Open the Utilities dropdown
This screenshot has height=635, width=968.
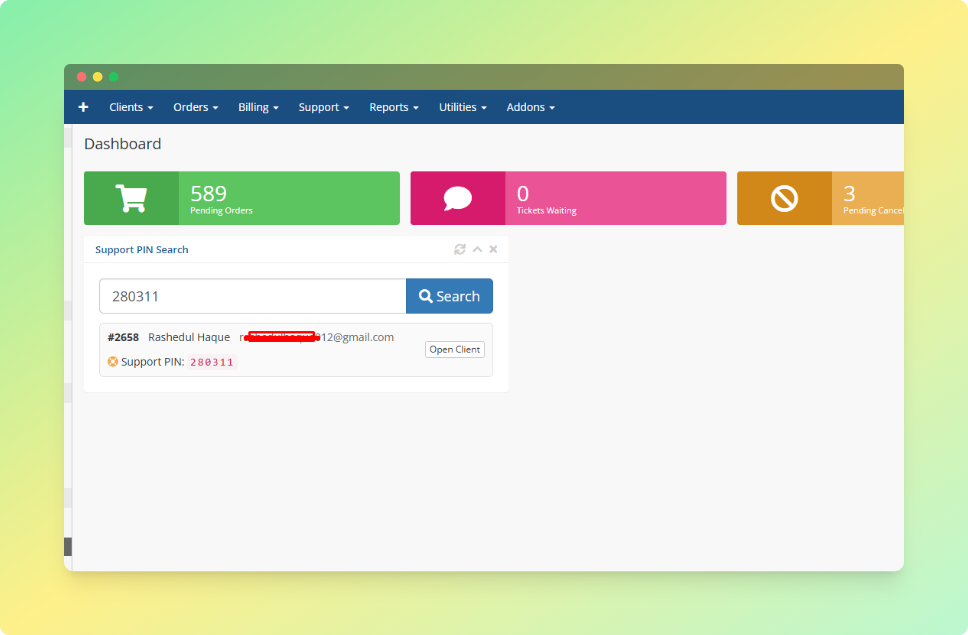tap(462, 107)
